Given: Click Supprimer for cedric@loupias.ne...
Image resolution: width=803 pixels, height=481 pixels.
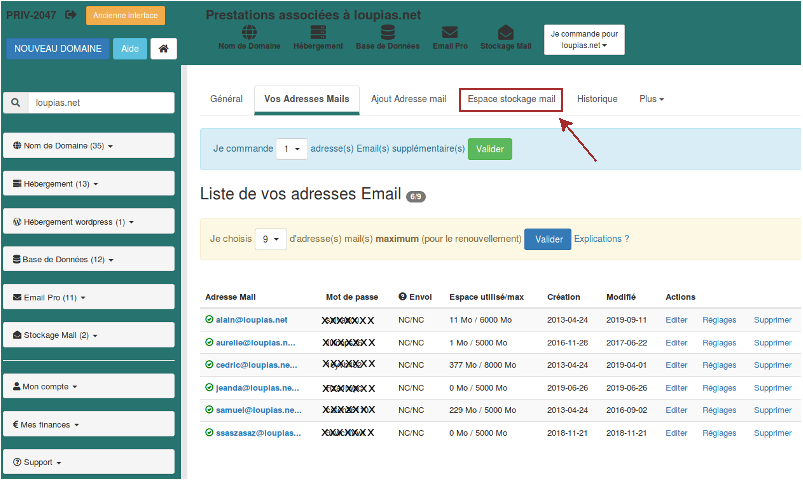Looking at the screenshot, I should tap(773, 365).
